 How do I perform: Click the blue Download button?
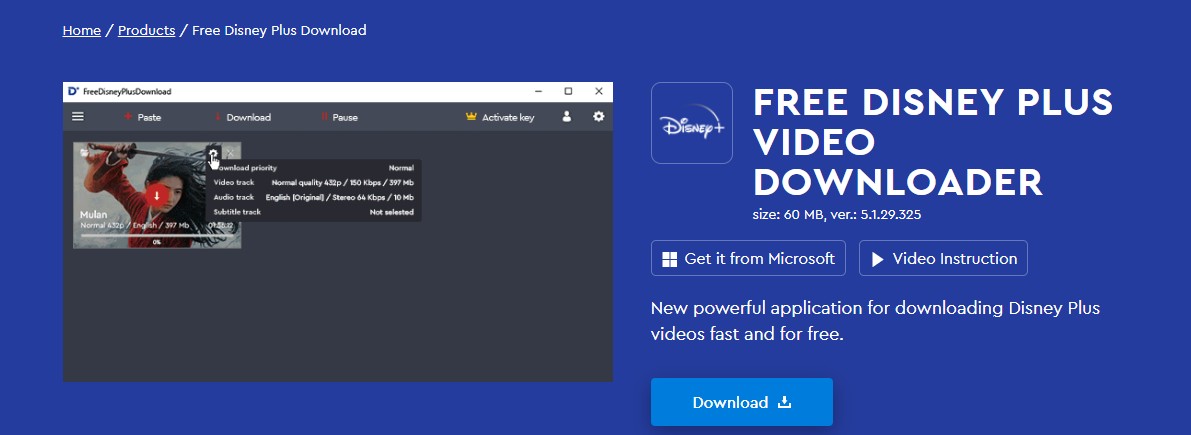point(742,402)
